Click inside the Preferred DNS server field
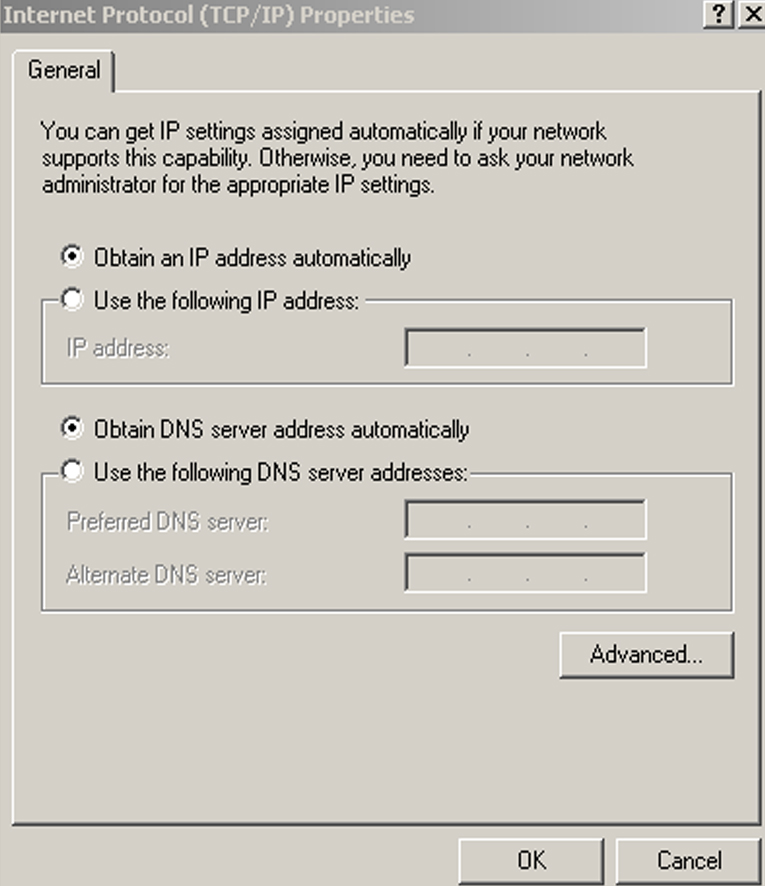765x886 pixels. [525, 519]
